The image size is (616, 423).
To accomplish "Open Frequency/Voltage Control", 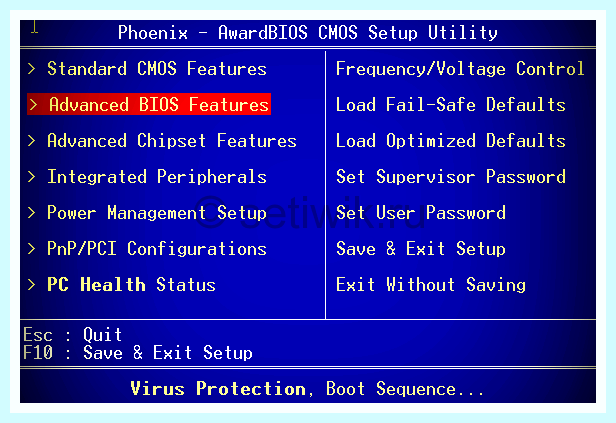I will click(x=460, y=69).
